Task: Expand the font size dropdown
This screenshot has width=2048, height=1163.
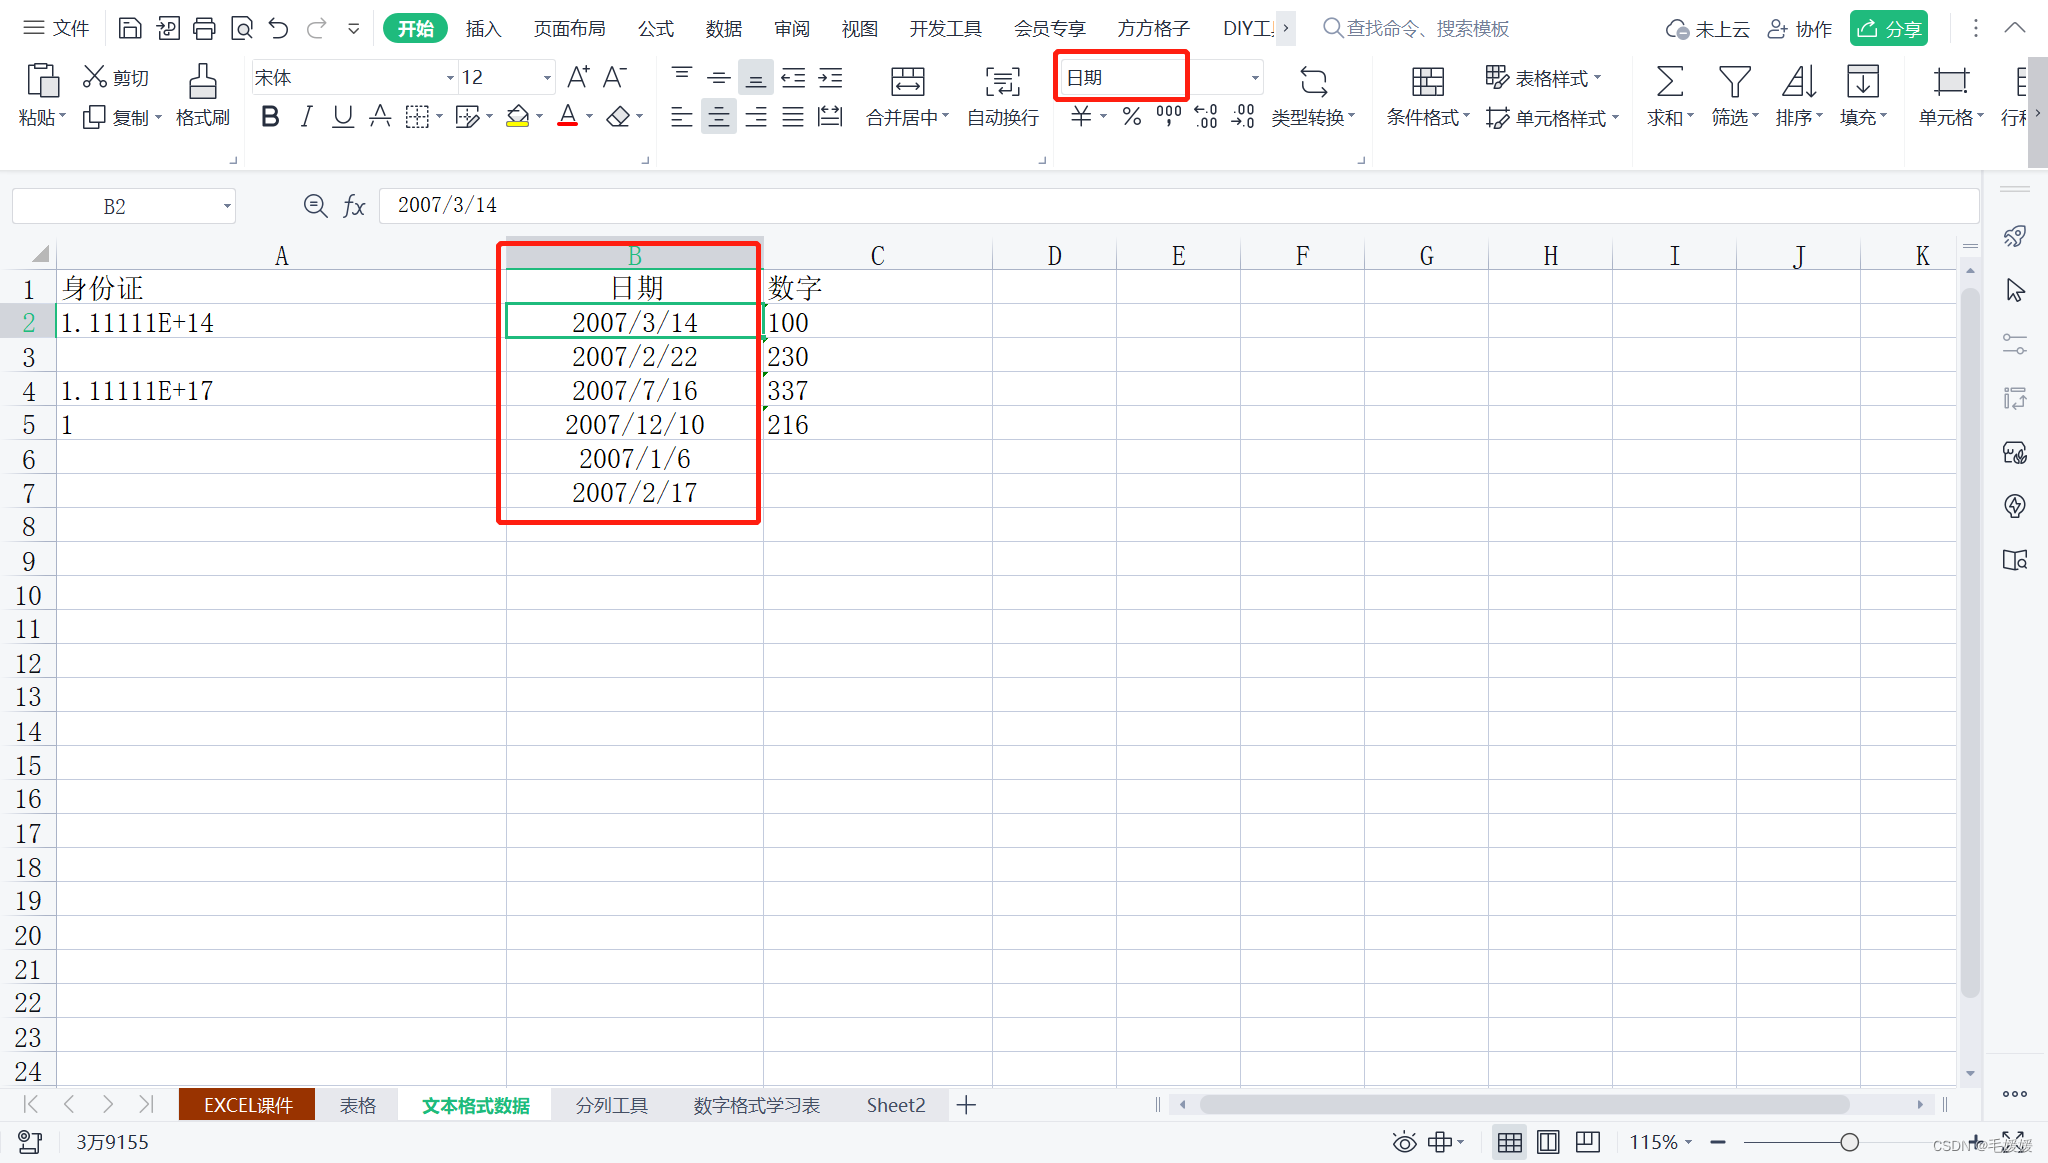Action: [x=547, y=78]
